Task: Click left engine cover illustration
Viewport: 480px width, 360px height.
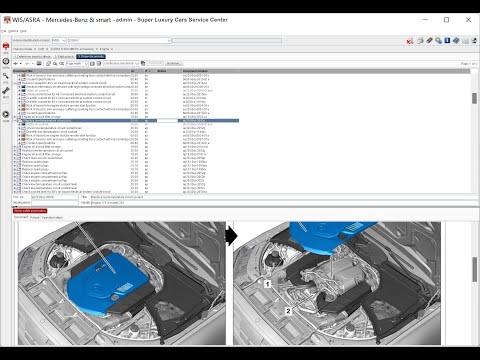Action: (122, 283)
